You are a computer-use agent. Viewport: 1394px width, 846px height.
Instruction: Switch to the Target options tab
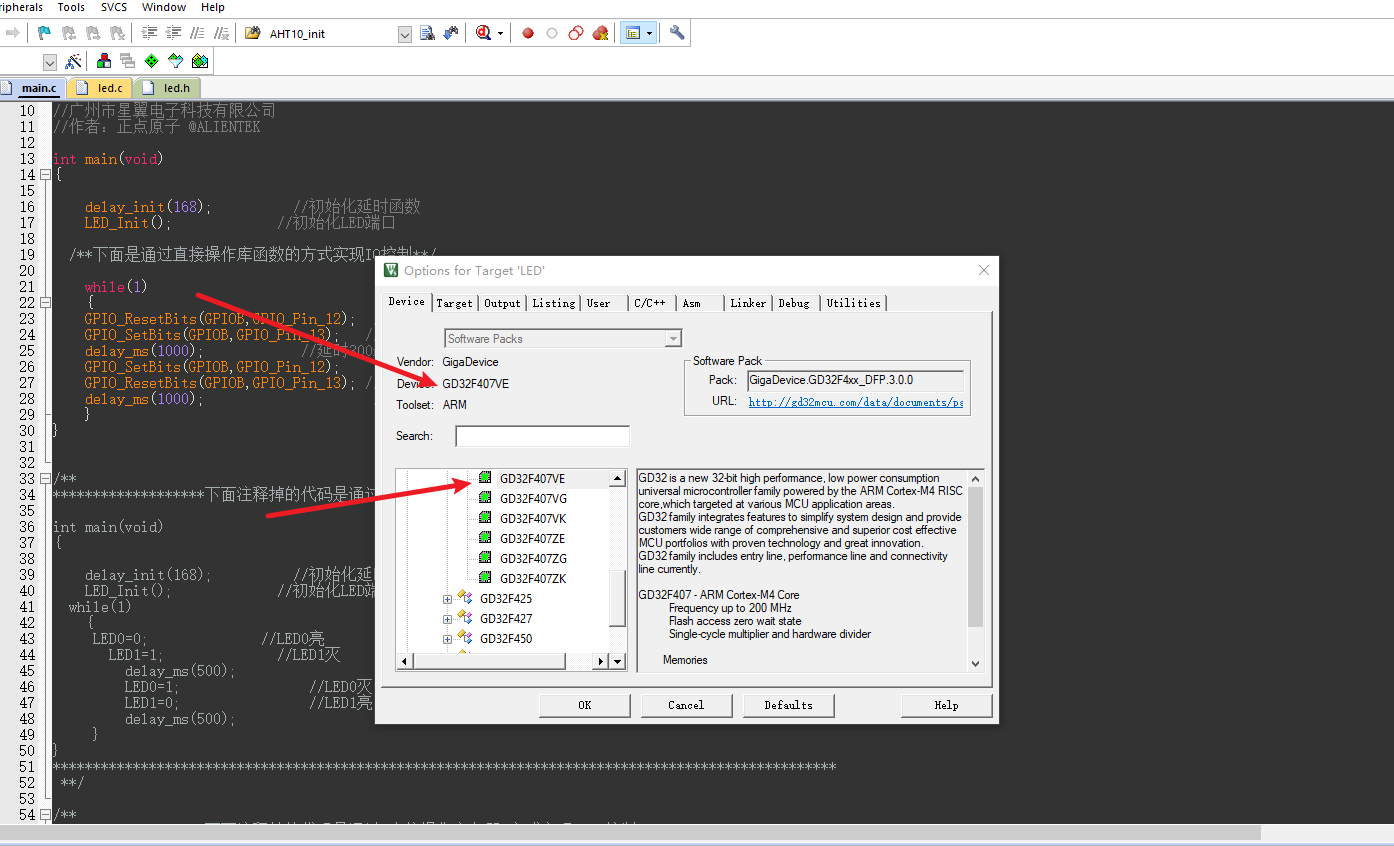point(454,303)
